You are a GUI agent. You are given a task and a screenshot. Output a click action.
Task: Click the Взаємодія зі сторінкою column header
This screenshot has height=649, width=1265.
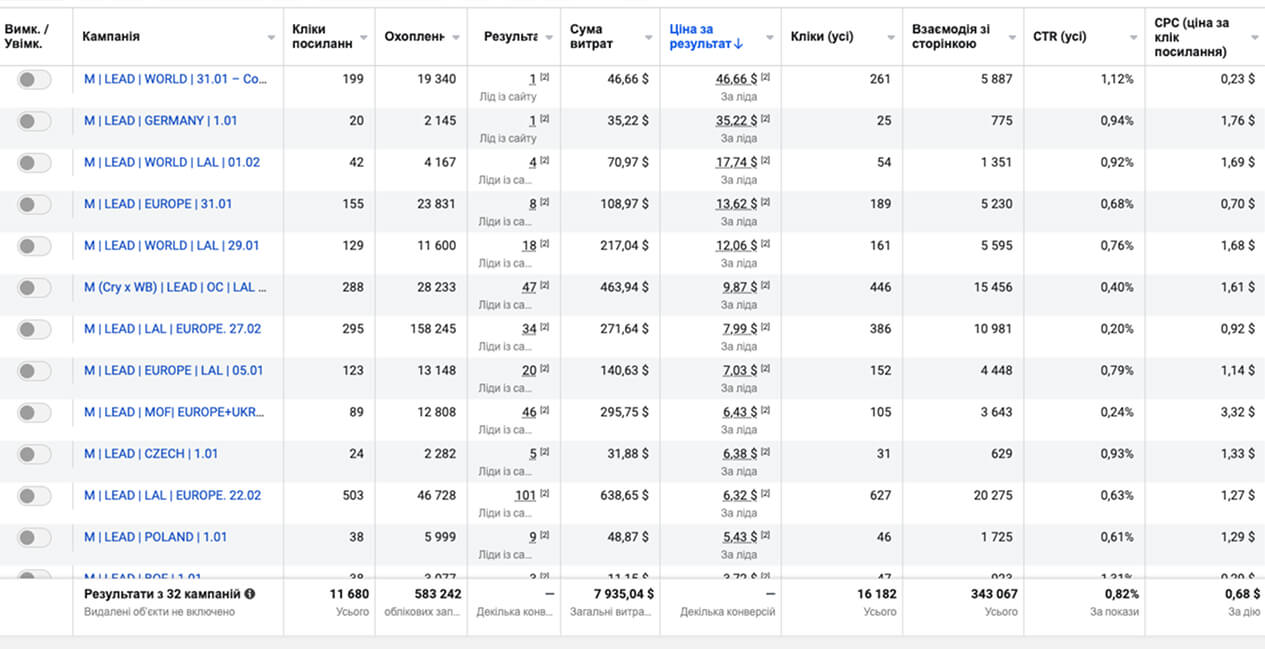coord(951,36)
